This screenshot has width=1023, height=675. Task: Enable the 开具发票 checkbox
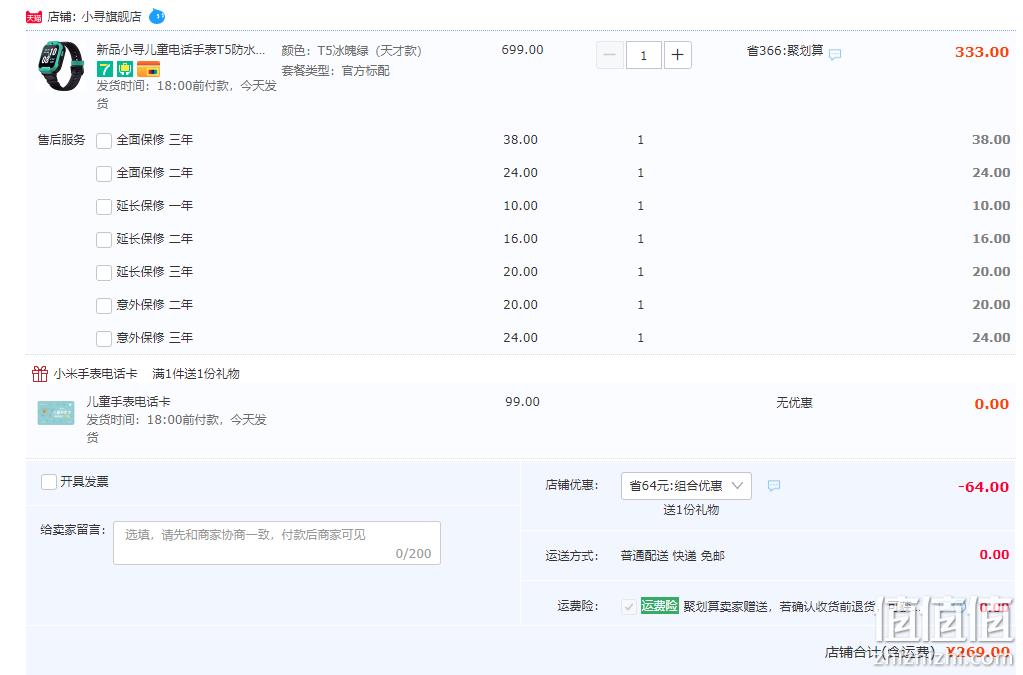click(49, 482)
